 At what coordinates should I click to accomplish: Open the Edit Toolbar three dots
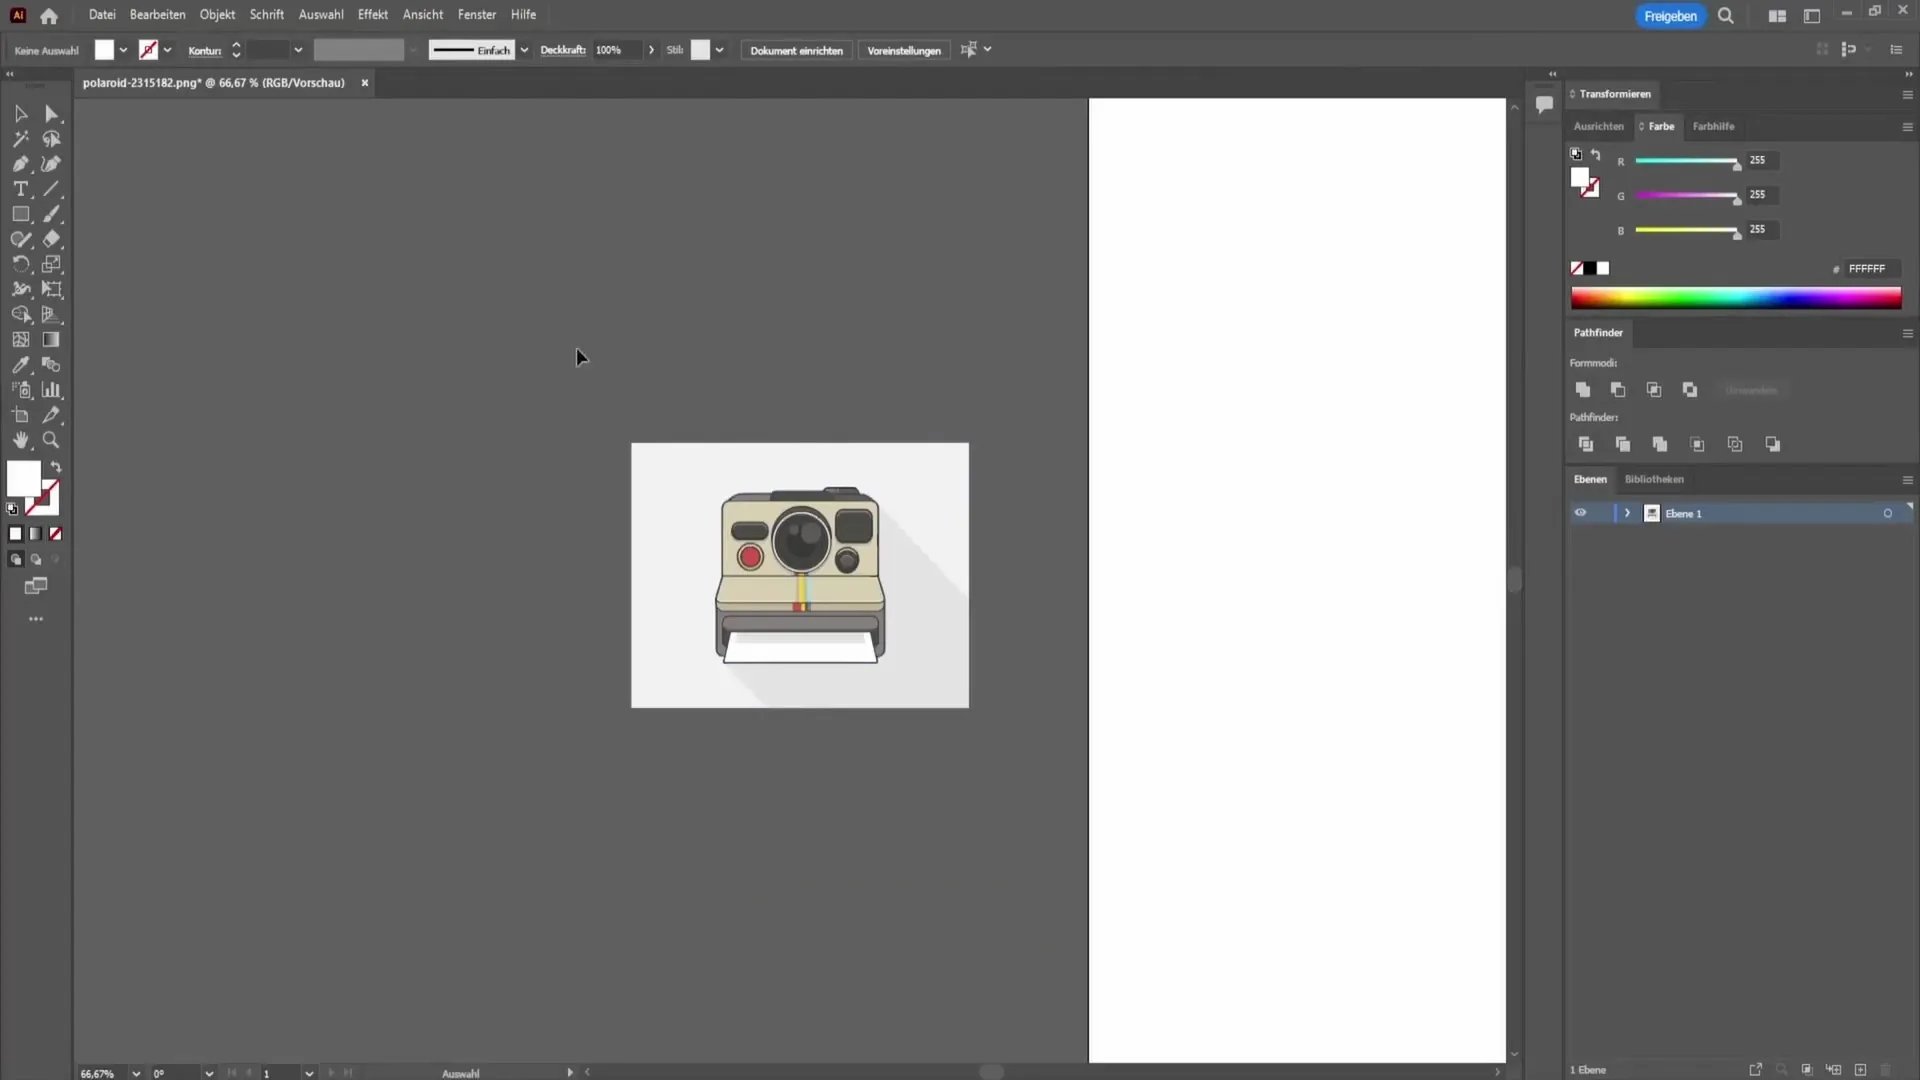tap(36, 619)
